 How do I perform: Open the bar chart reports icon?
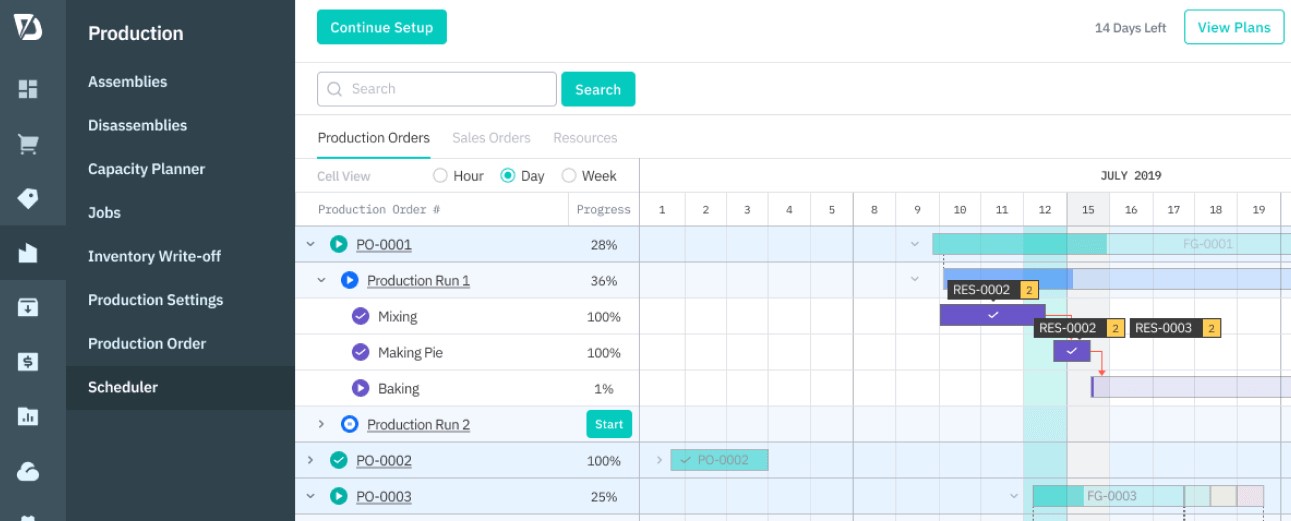coord(28,416)
